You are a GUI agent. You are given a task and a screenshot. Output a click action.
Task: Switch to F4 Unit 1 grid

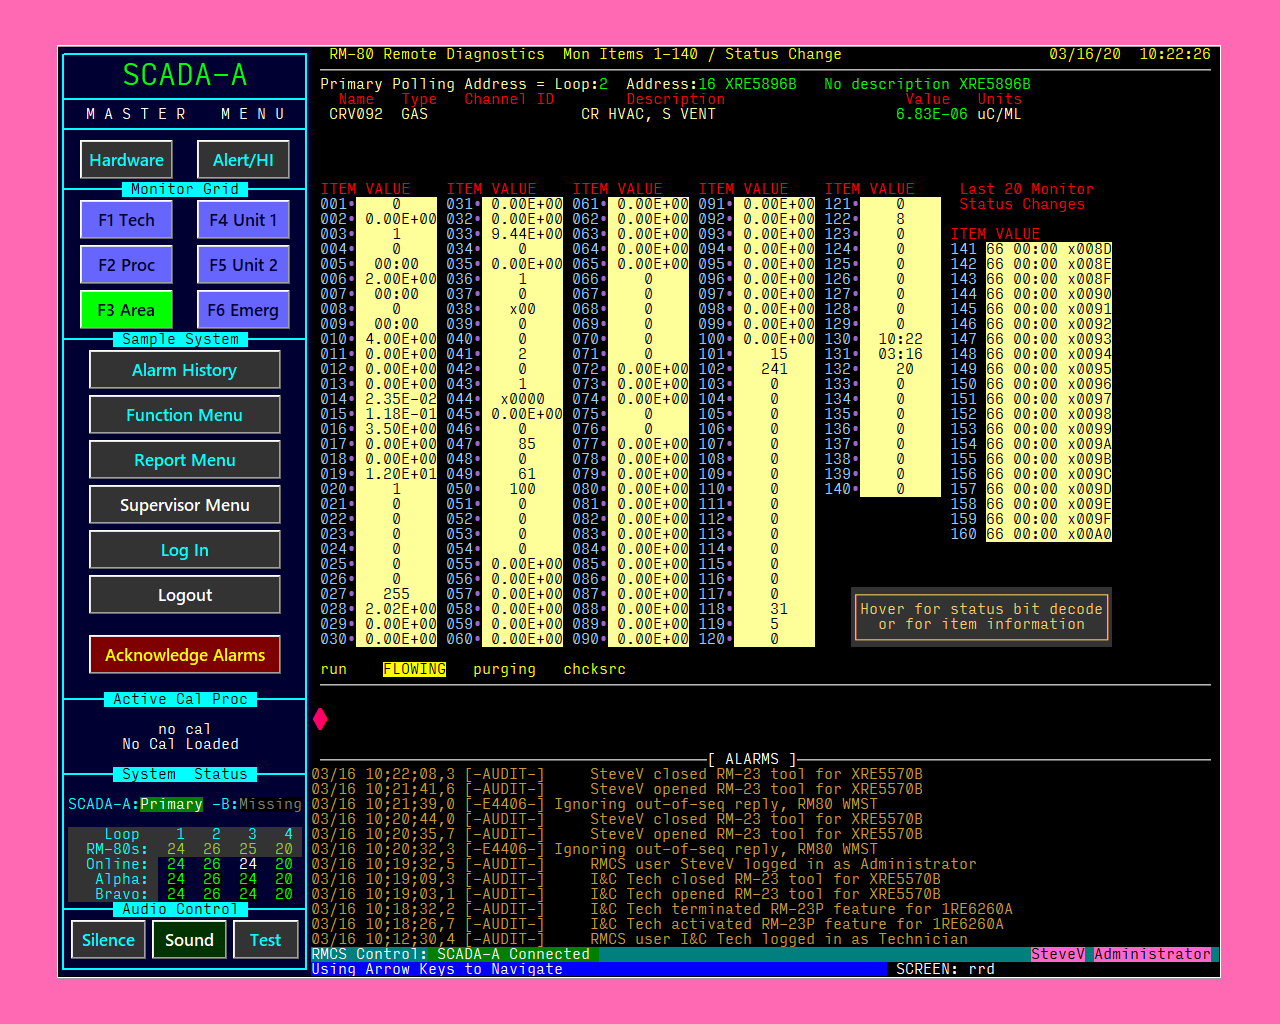pos(243,220)
